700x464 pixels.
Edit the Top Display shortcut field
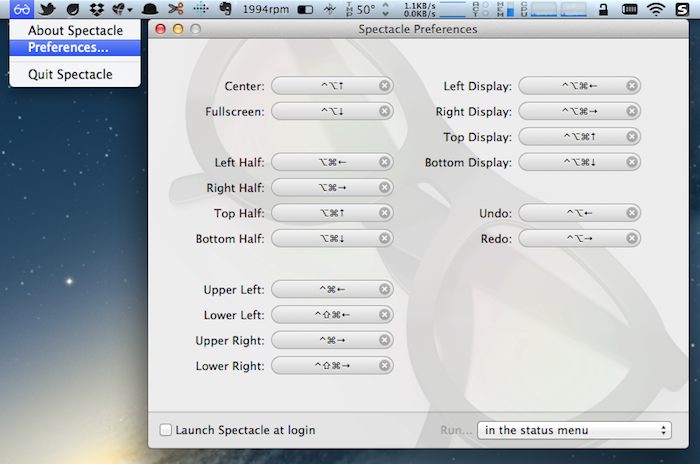tap(579, 136)
